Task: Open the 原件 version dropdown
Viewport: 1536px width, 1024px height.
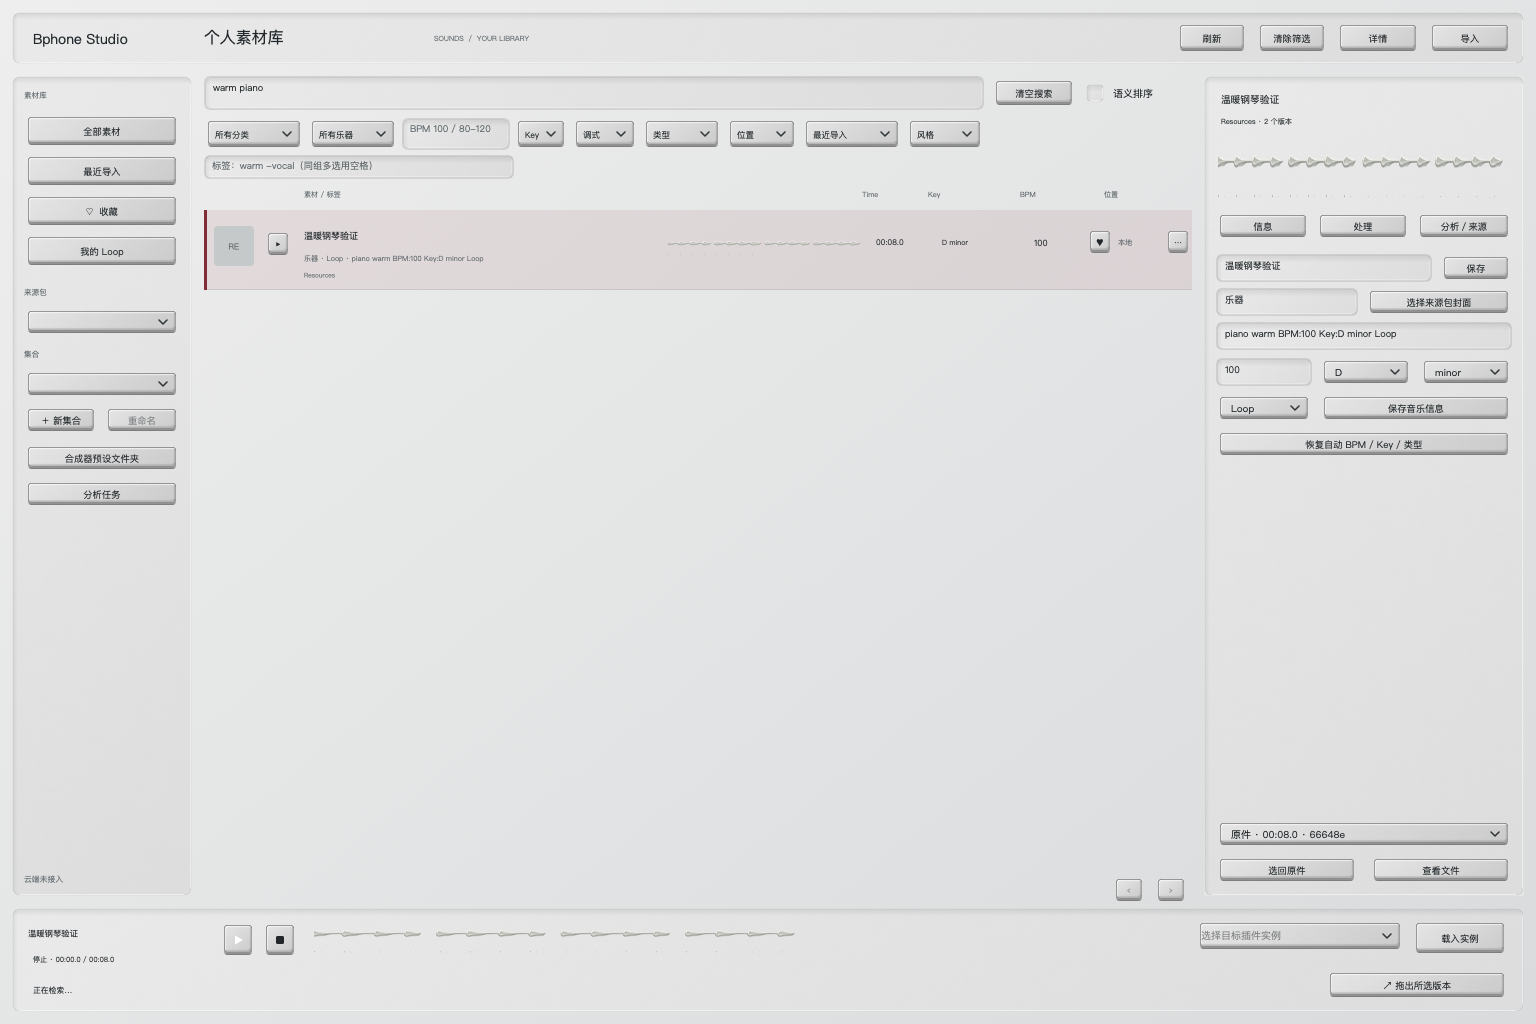Action: coord(1364,834)
